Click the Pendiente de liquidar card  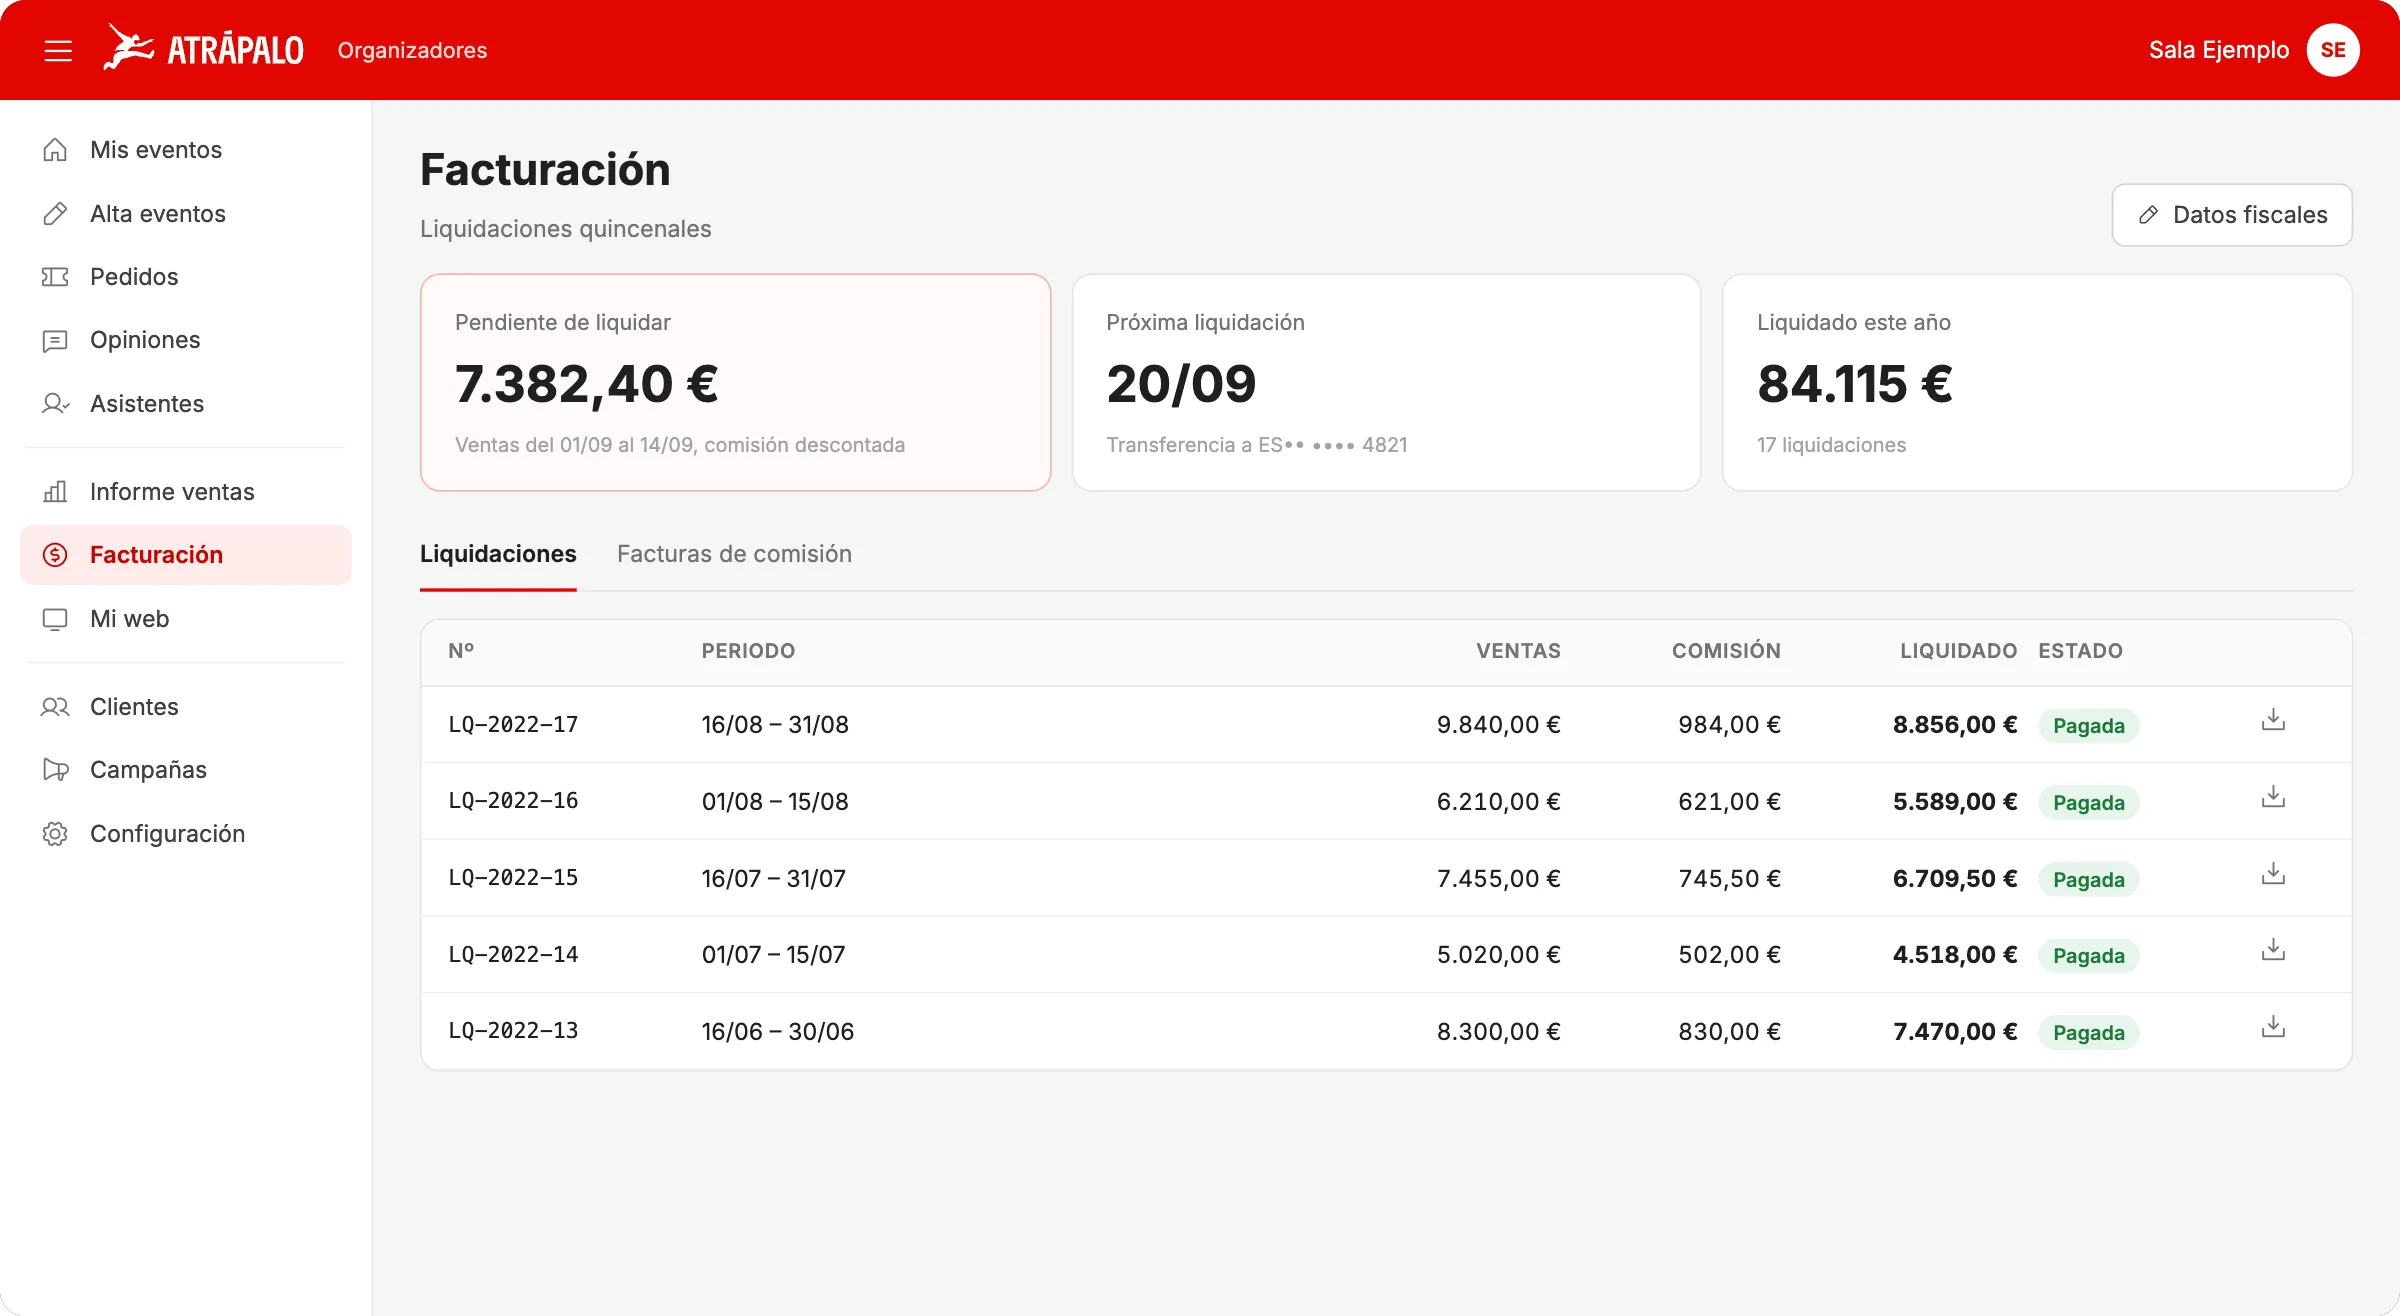(x=735, y=383)
